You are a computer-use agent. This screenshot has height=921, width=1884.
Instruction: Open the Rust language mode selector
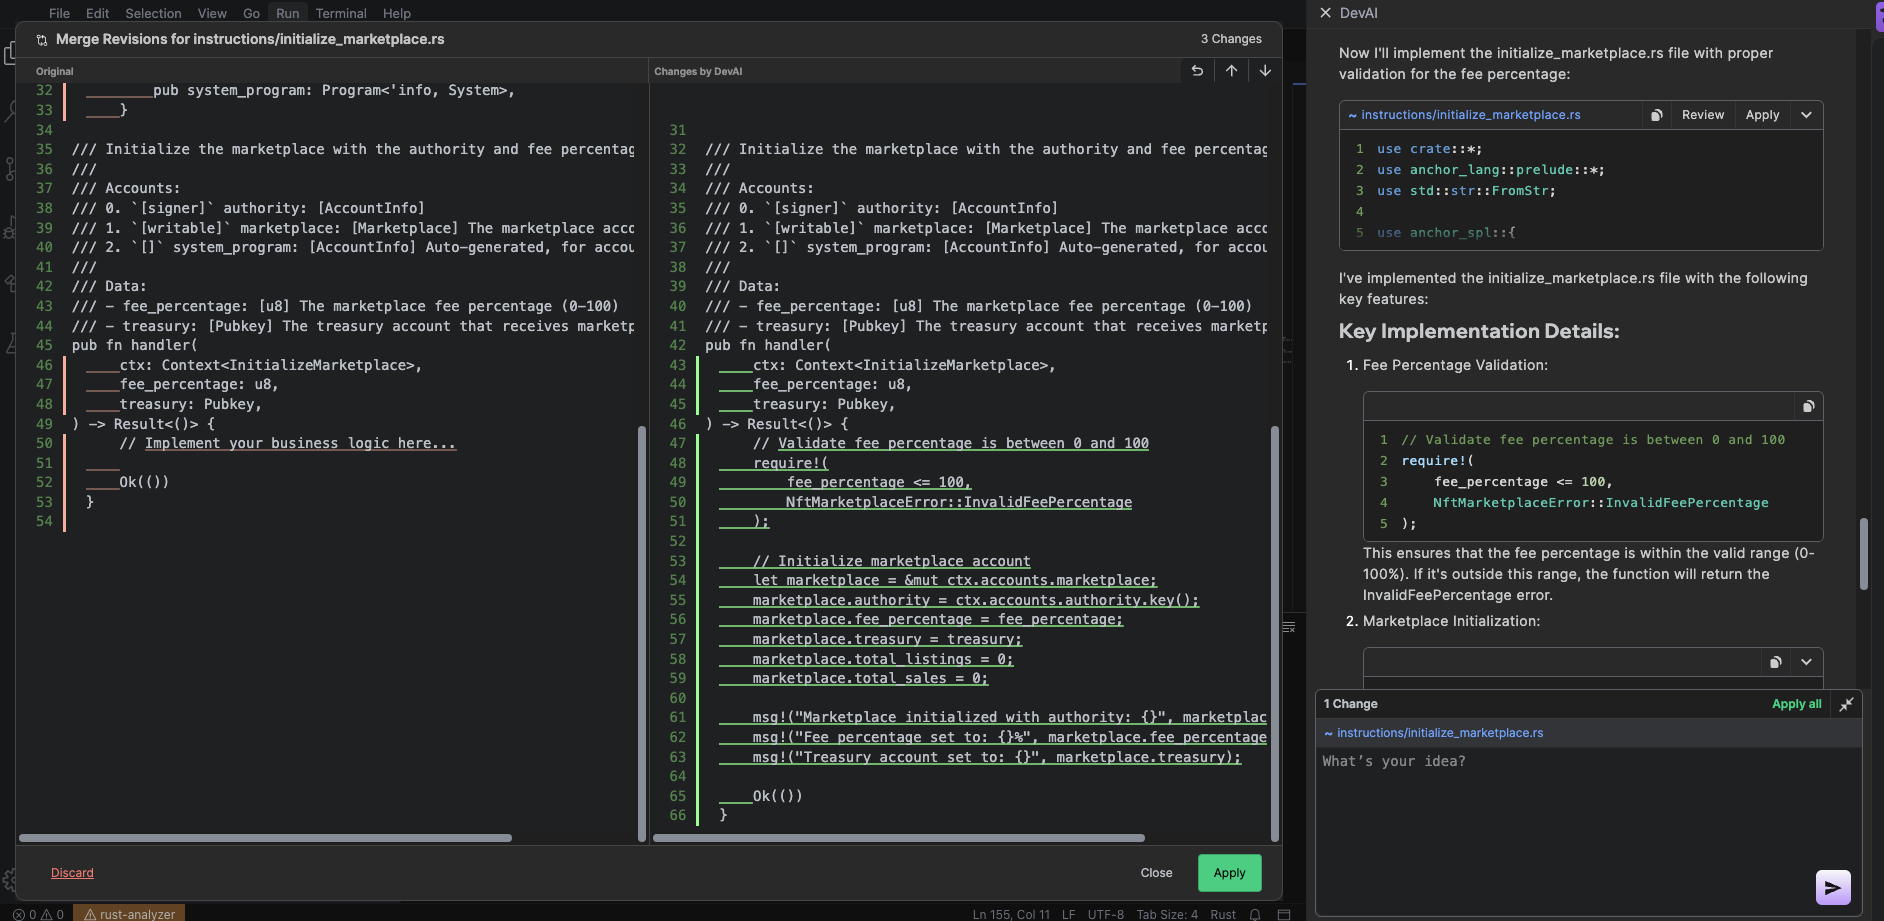pos(1222,914)
